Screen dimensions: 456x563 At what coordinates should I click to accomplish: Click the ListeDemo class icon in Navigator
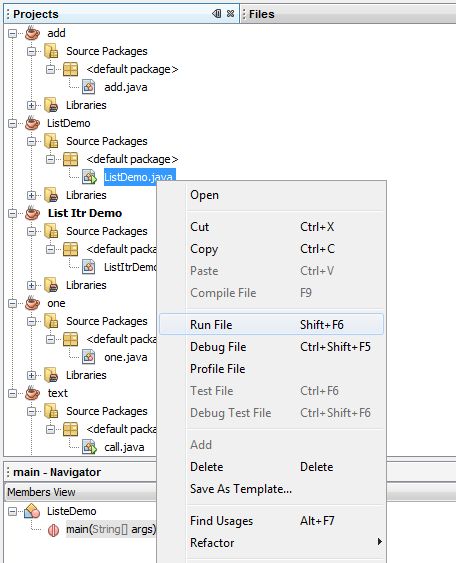click(x=32, y=511)
